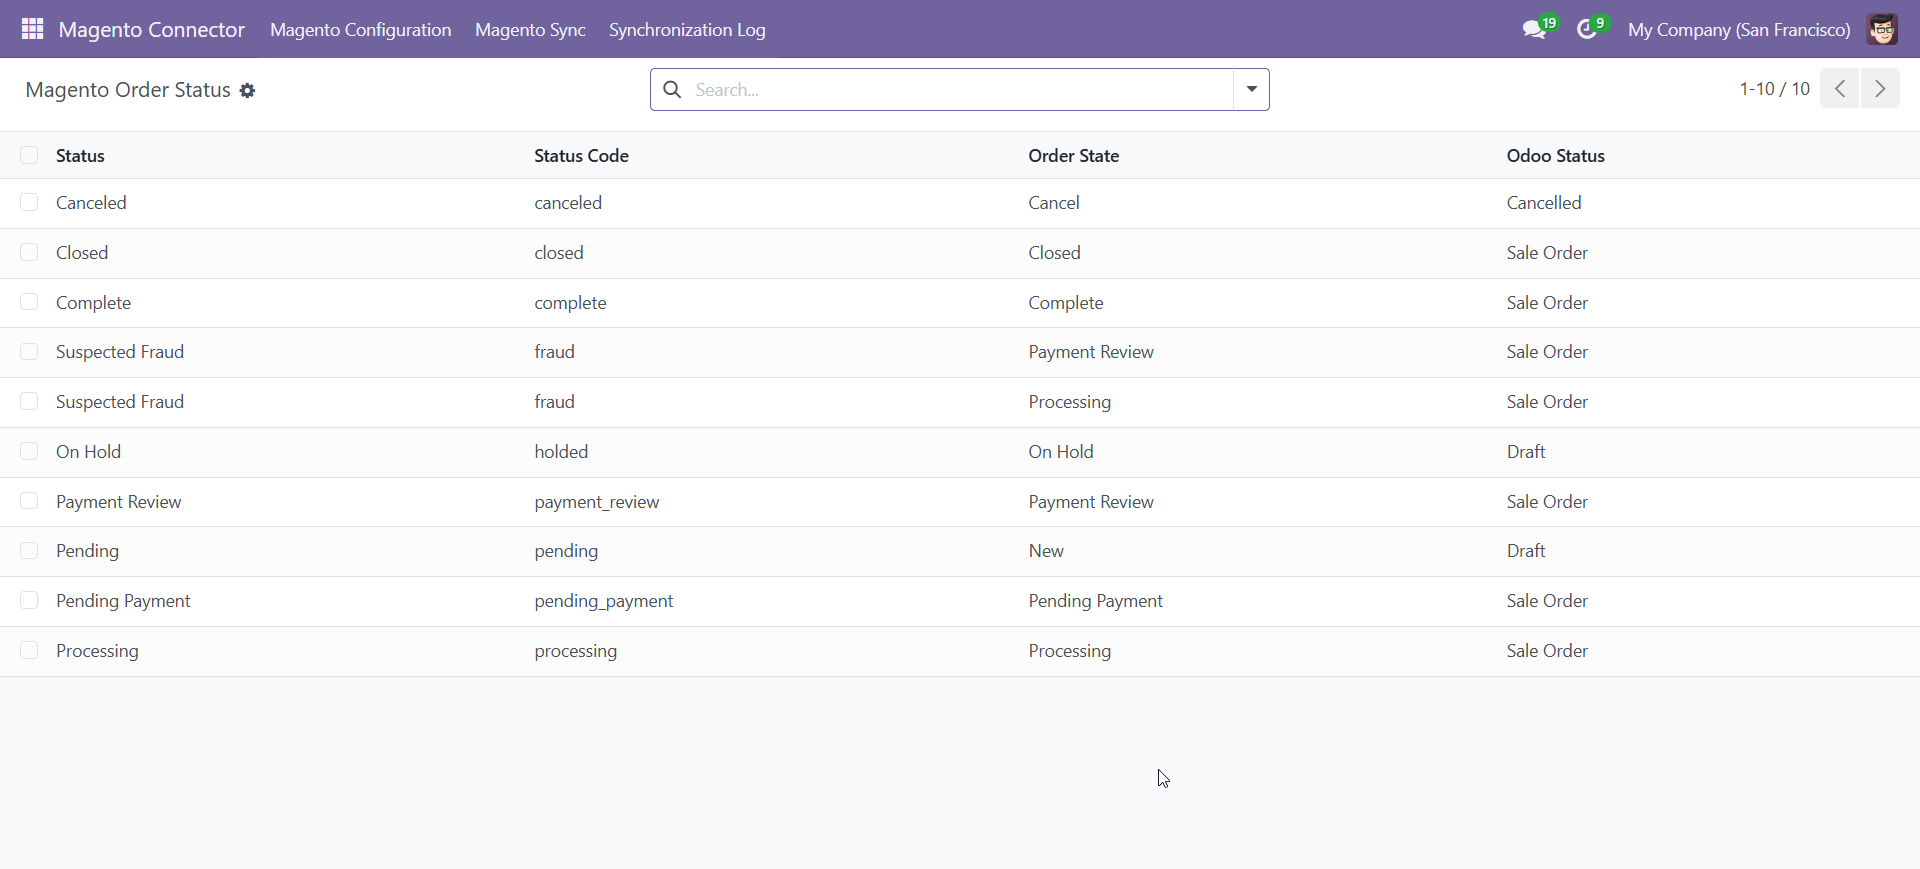The height and width of the screenshot is (869, 1920).
Task: Toggle the select-all checkbox in header
Action: pos(29,155)
